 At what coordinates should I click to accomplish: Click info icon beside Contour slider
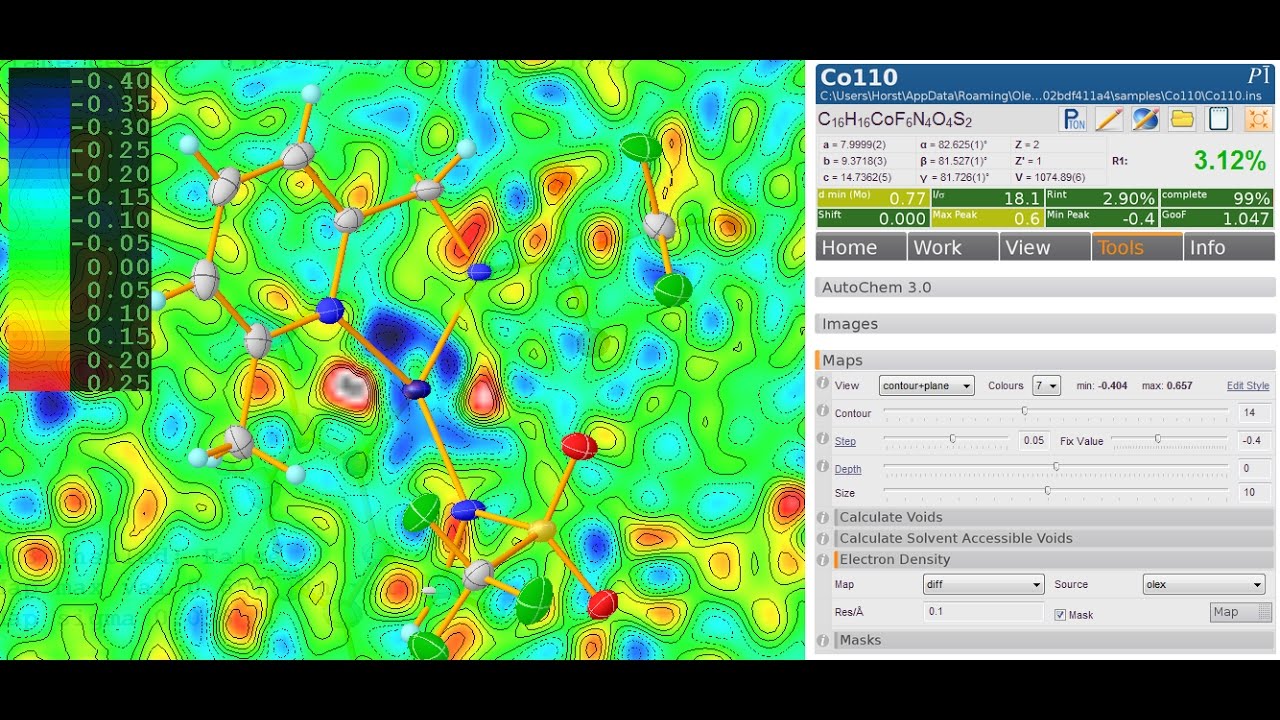[x=823, y=412]
